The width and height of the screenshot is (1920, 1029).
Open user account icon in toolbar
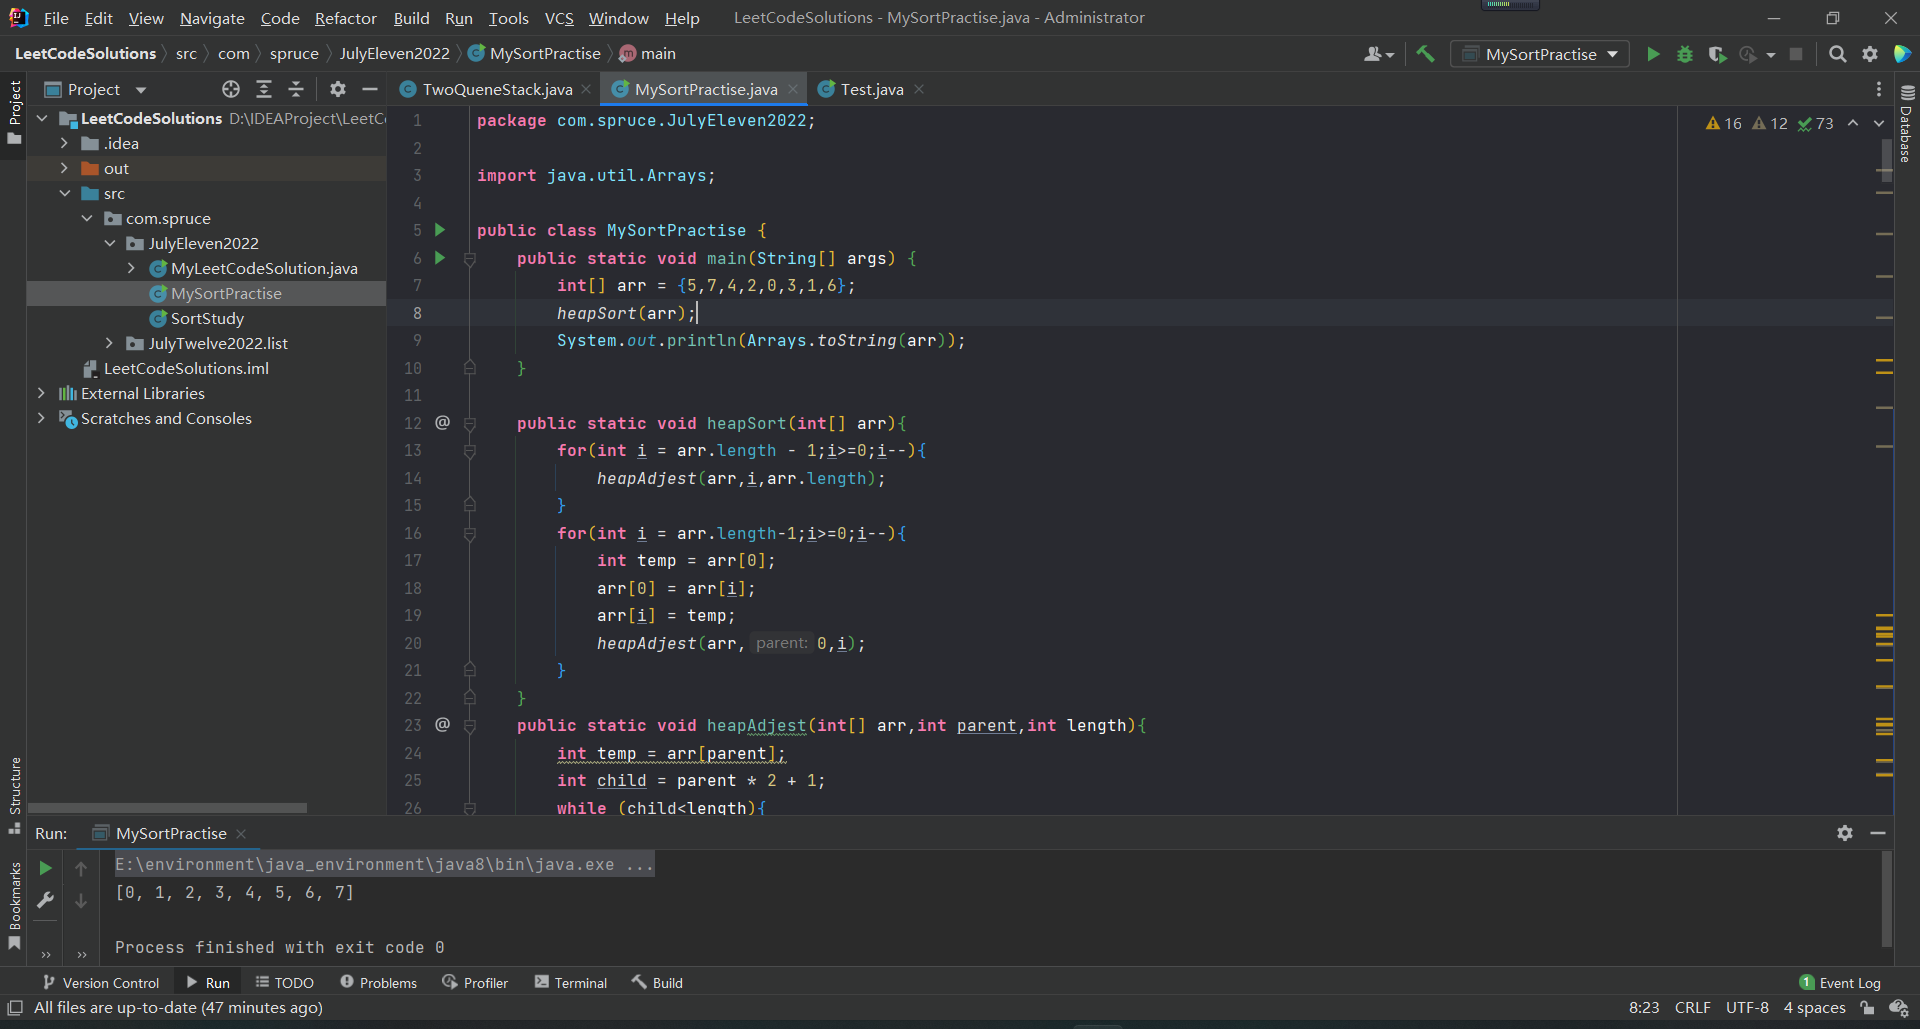click(1378, 54)
